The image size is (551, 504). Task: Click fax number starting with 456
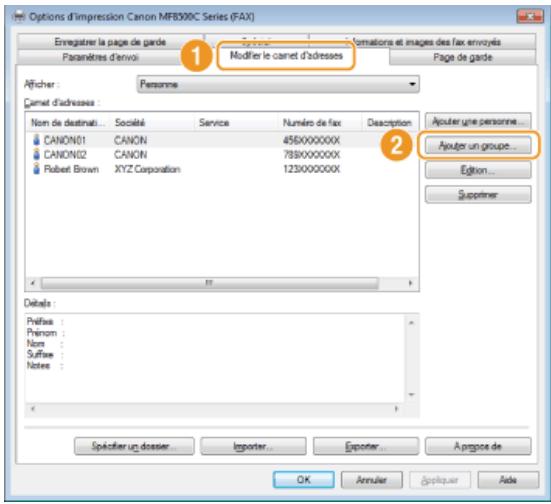pos(311,140)
